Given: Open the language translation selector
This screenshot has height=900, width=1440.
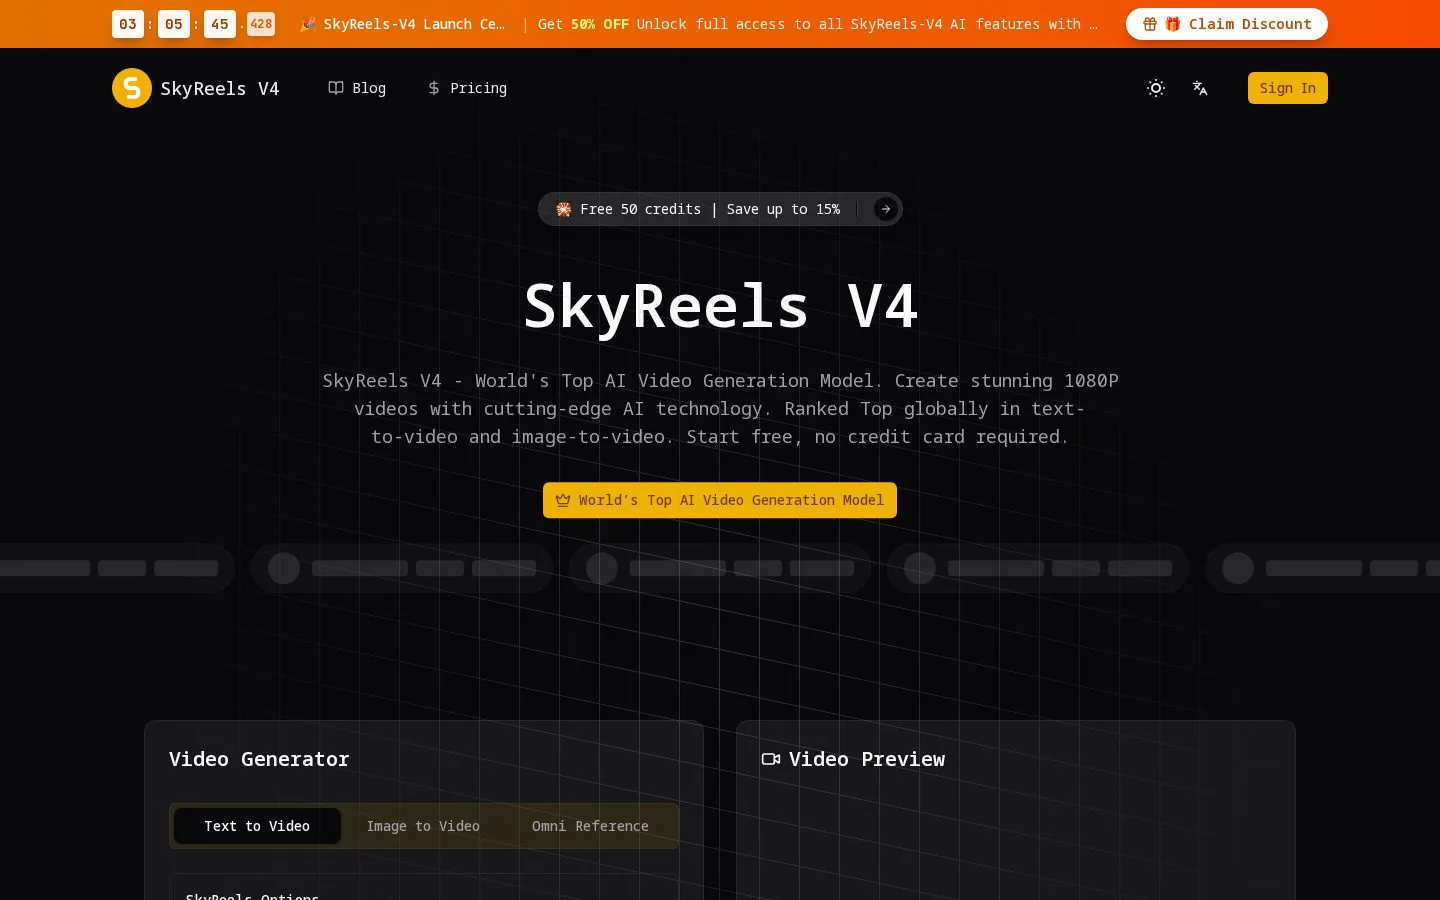Looking at the screenshot, I should (1200, 88).
